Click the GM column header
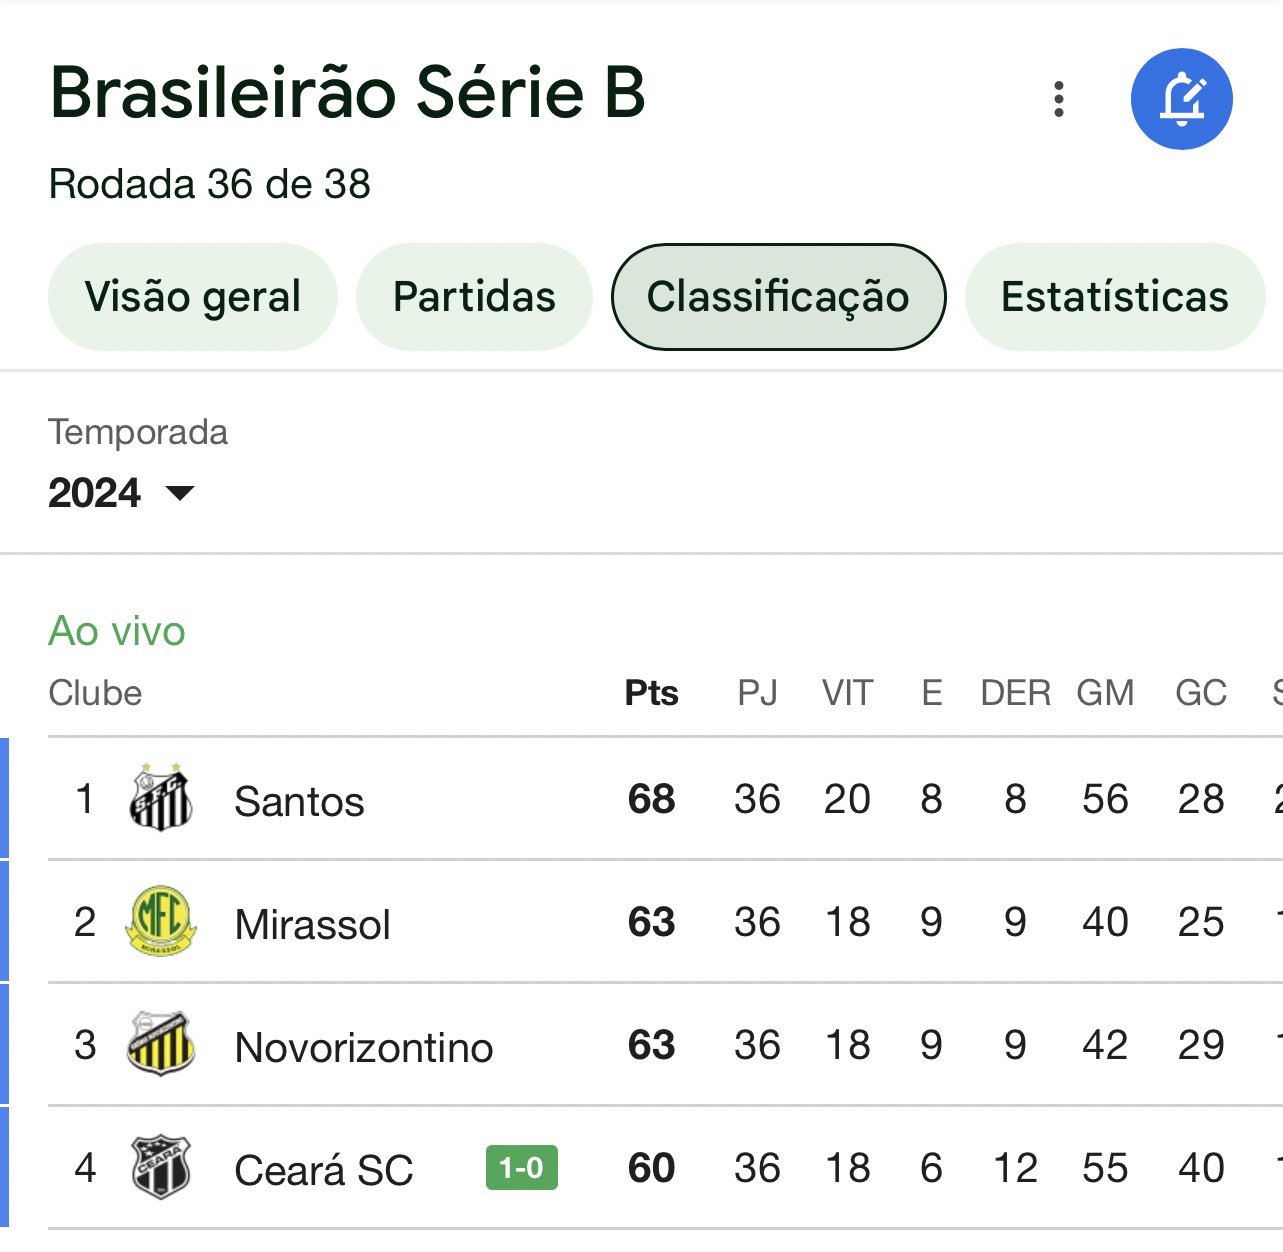The image size is (1283, 1252). [x=1105, y=693]
